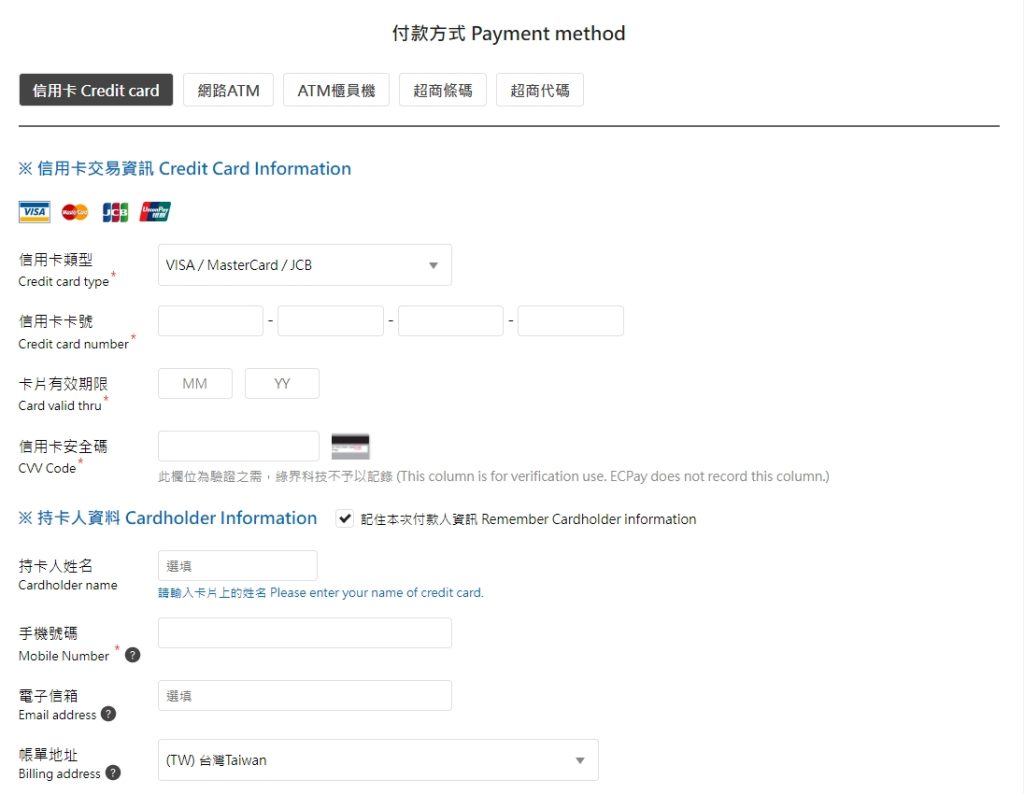Select the UnionPay card brand icon
This screenshot has width=1024, height=794.
tap(154, 211)
